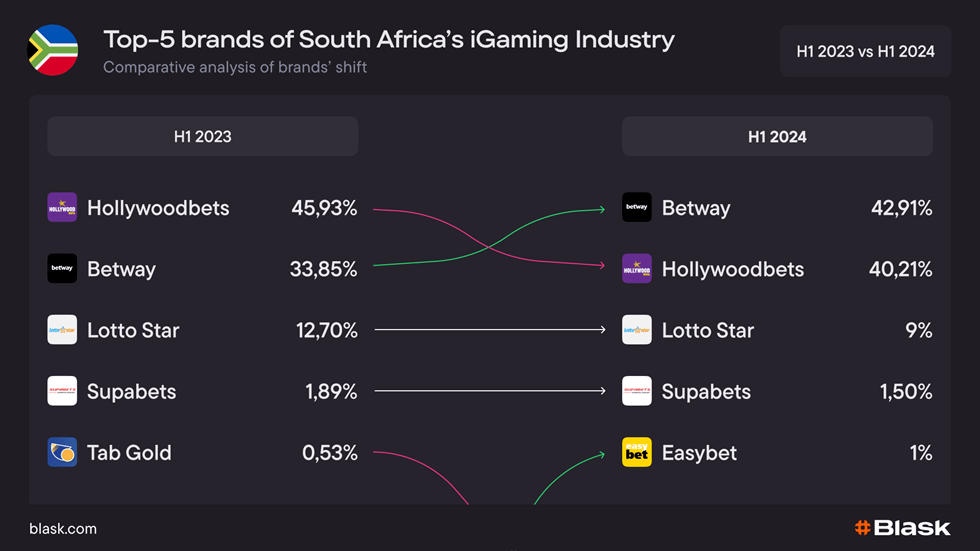
Task: Click the Supabets logo under H1 2023
Action: [x=62, y=391]
